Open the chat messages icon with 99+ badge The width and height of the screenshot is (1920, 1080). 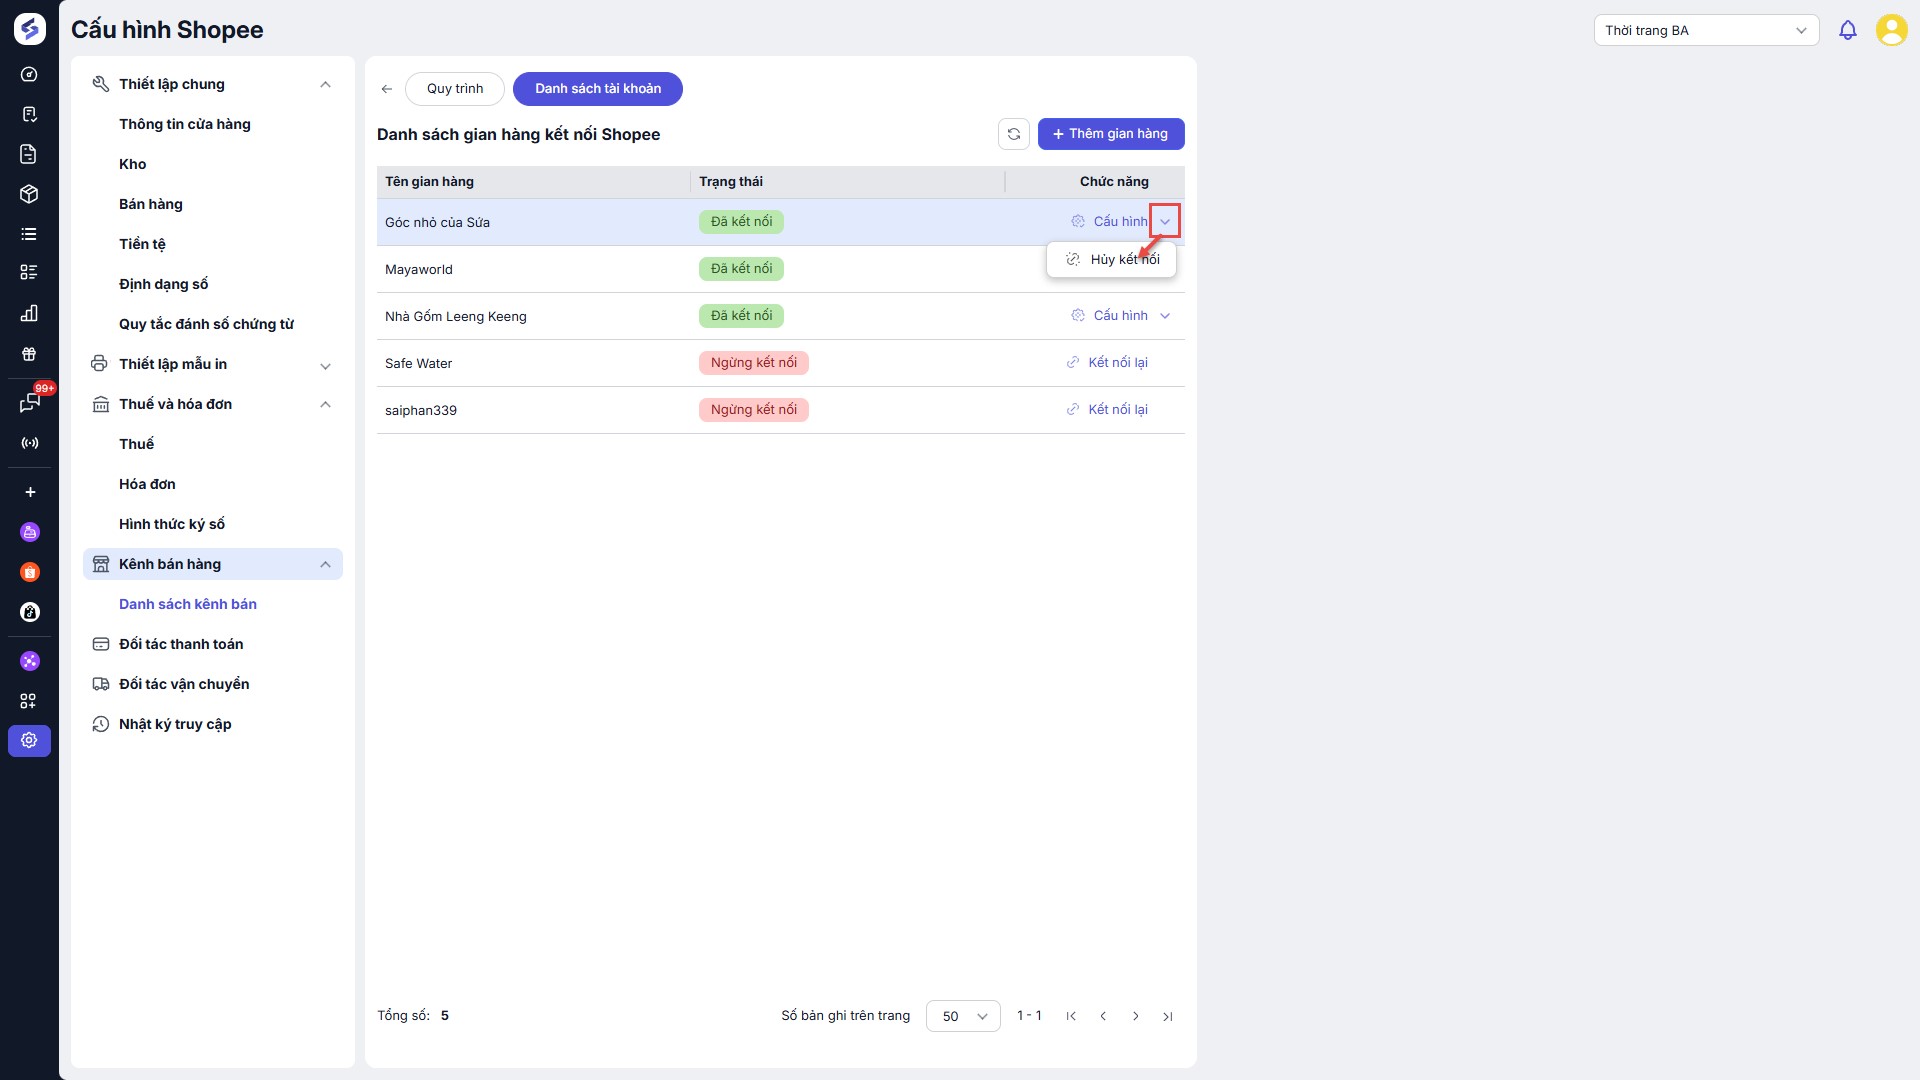(x=30, y=403)
